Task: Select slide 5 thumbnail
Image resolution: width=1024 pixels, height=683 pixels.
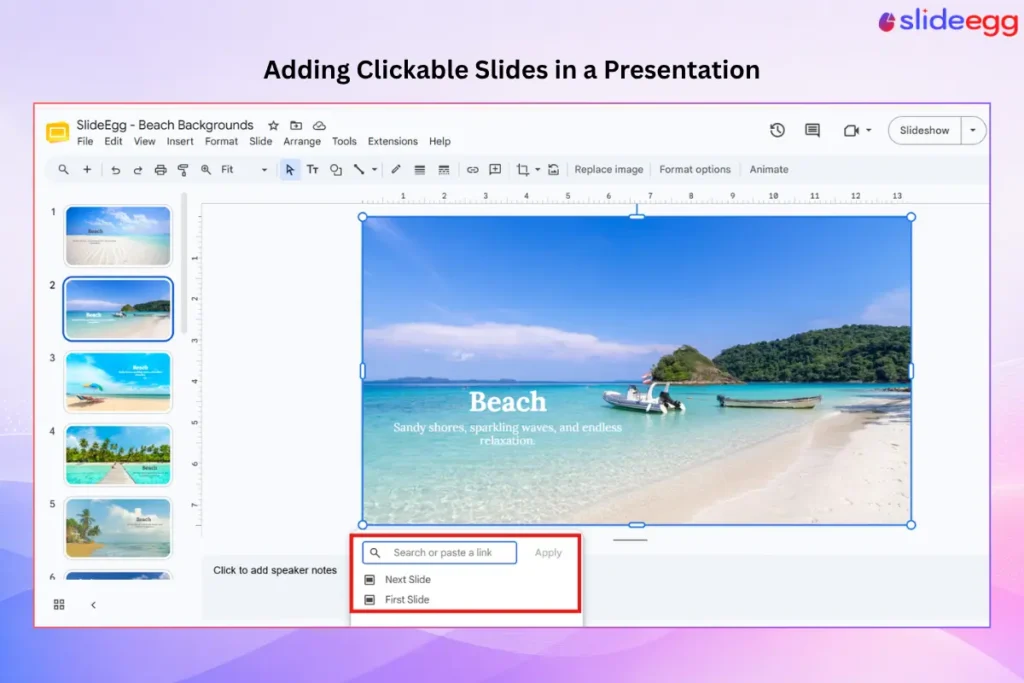Action: coord(118,528)
